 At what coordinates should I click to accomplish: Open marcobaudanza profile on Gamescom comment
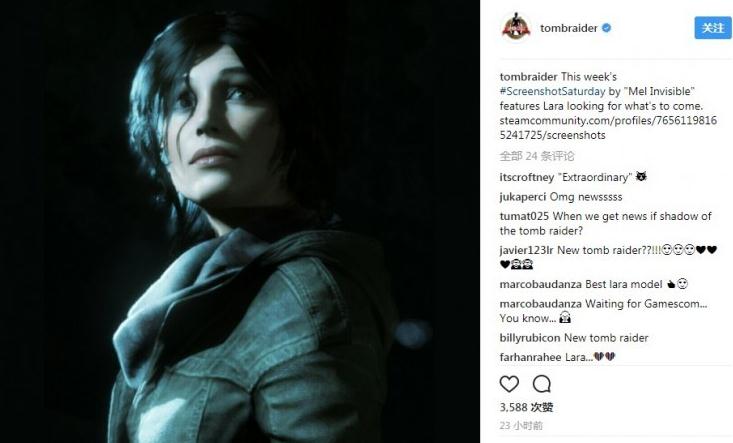(540, 304)
